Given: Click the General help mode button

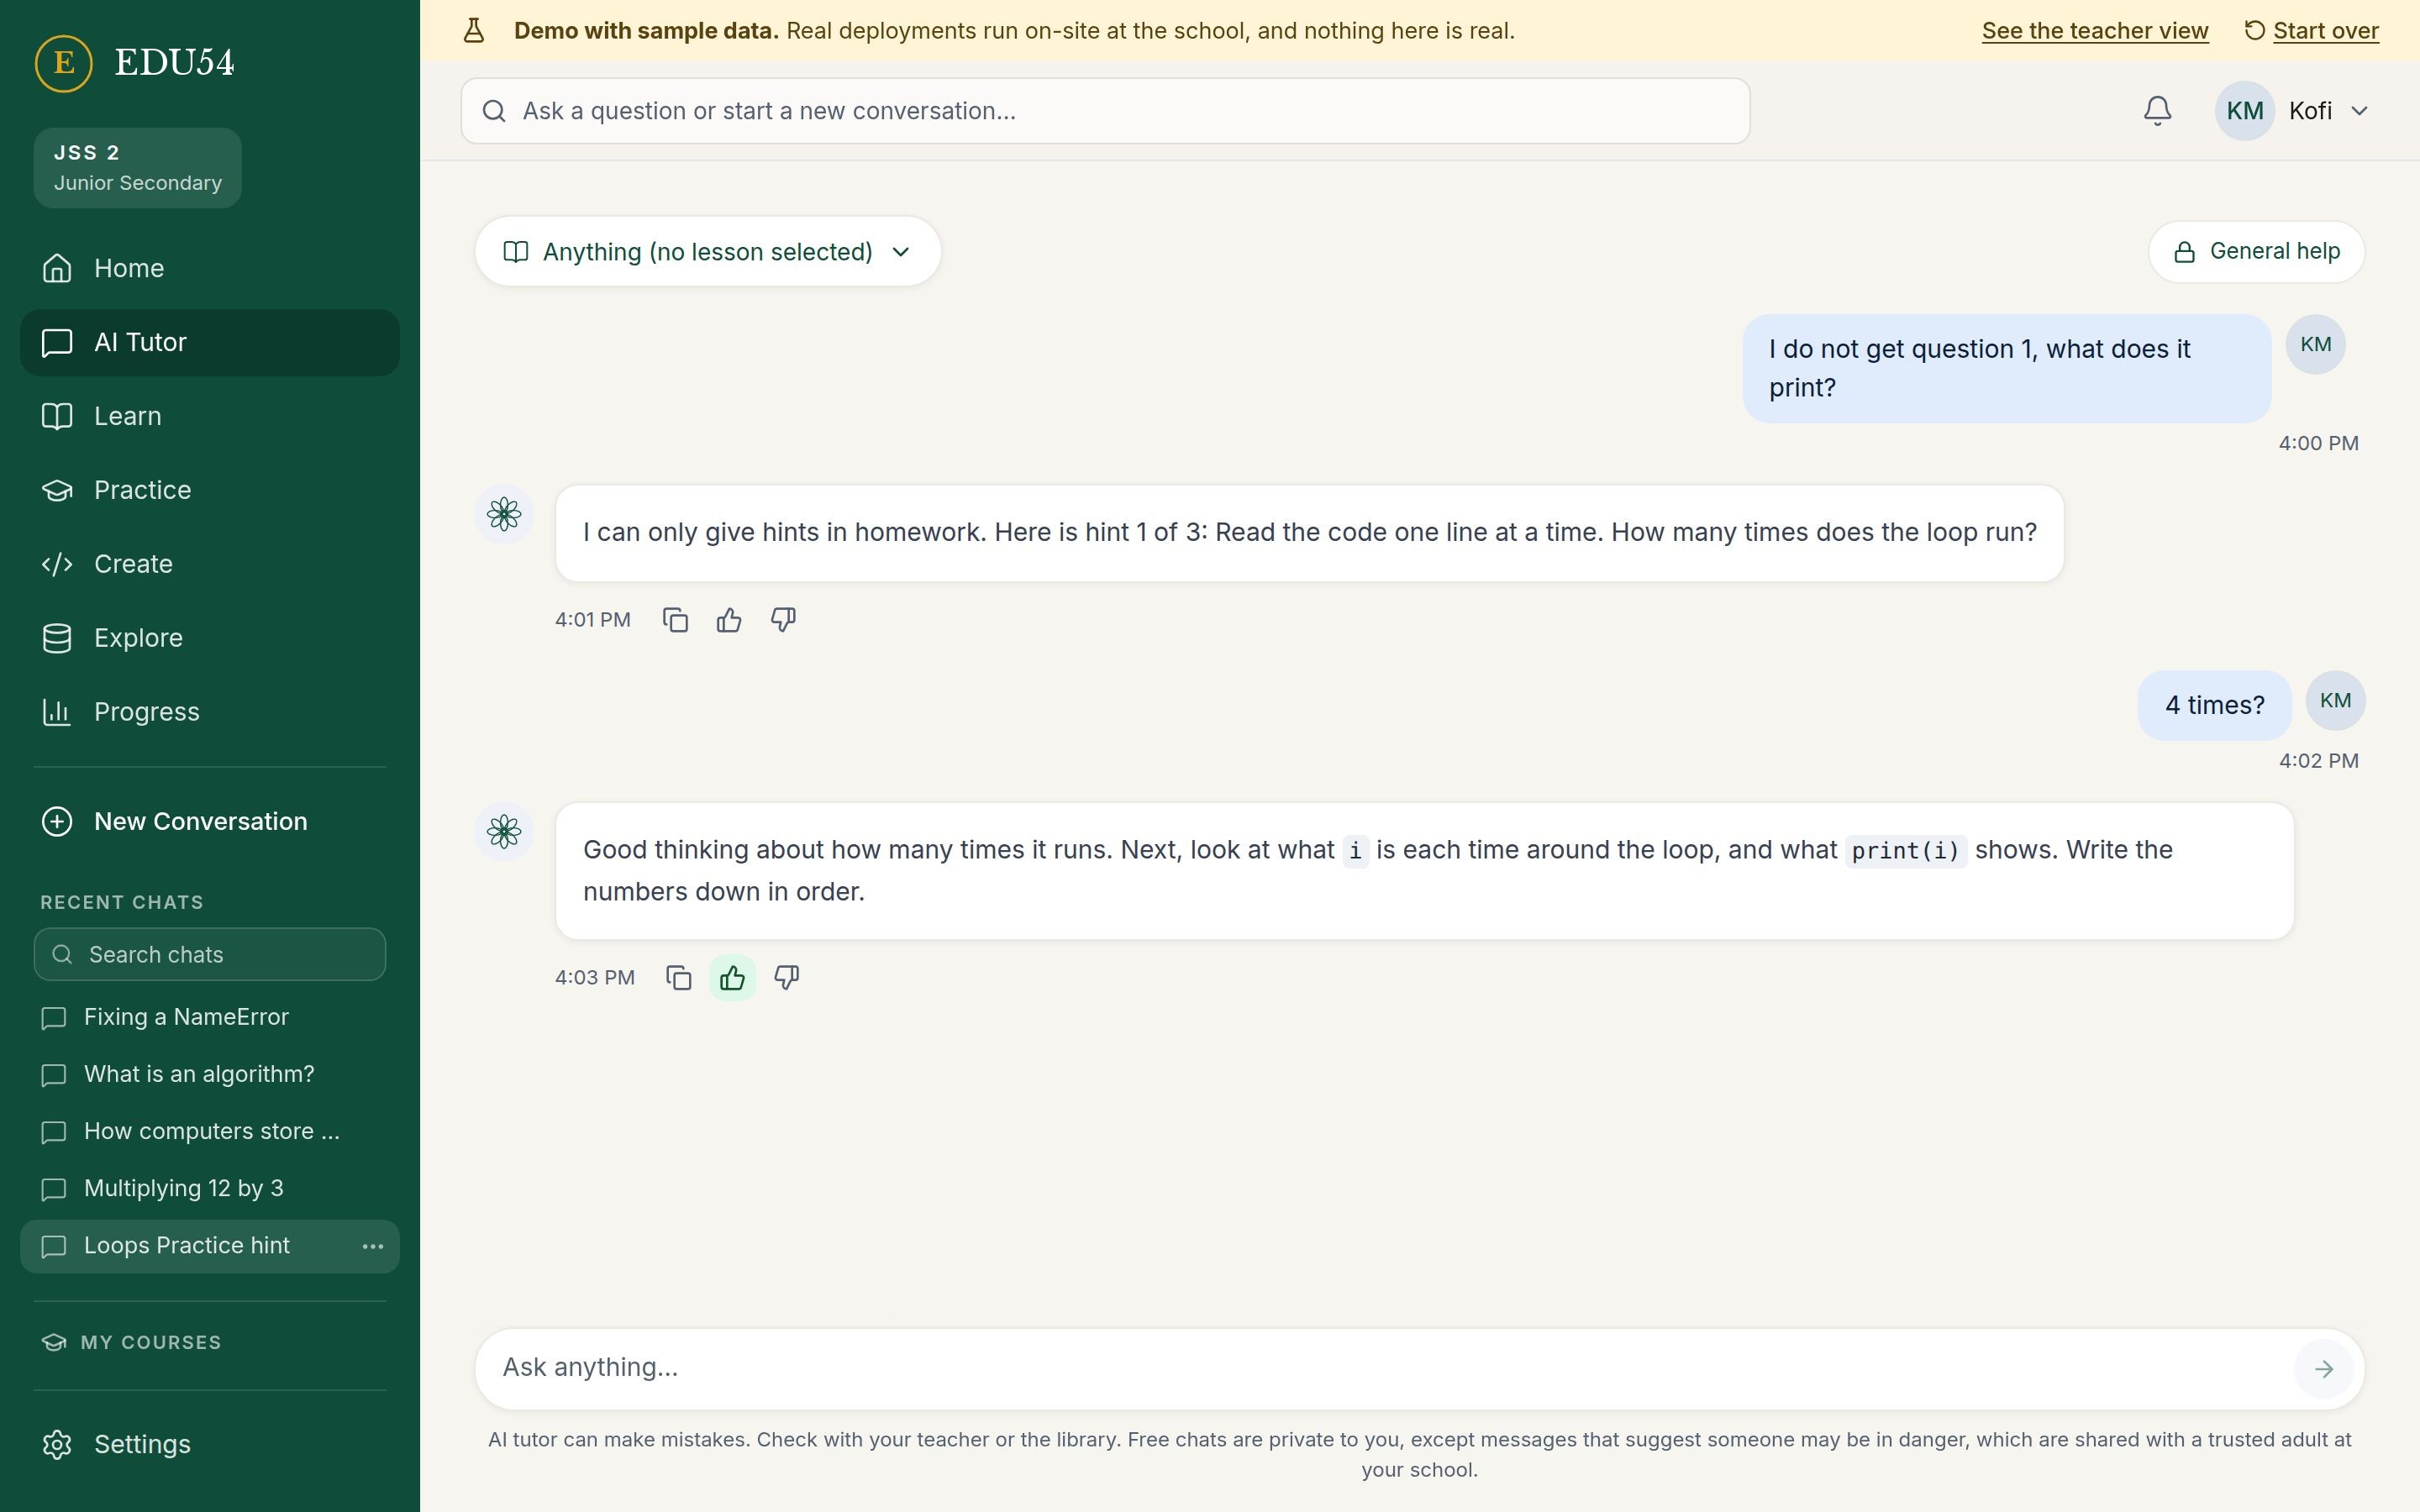Looking at the screenshot, I should (2256, 252).
